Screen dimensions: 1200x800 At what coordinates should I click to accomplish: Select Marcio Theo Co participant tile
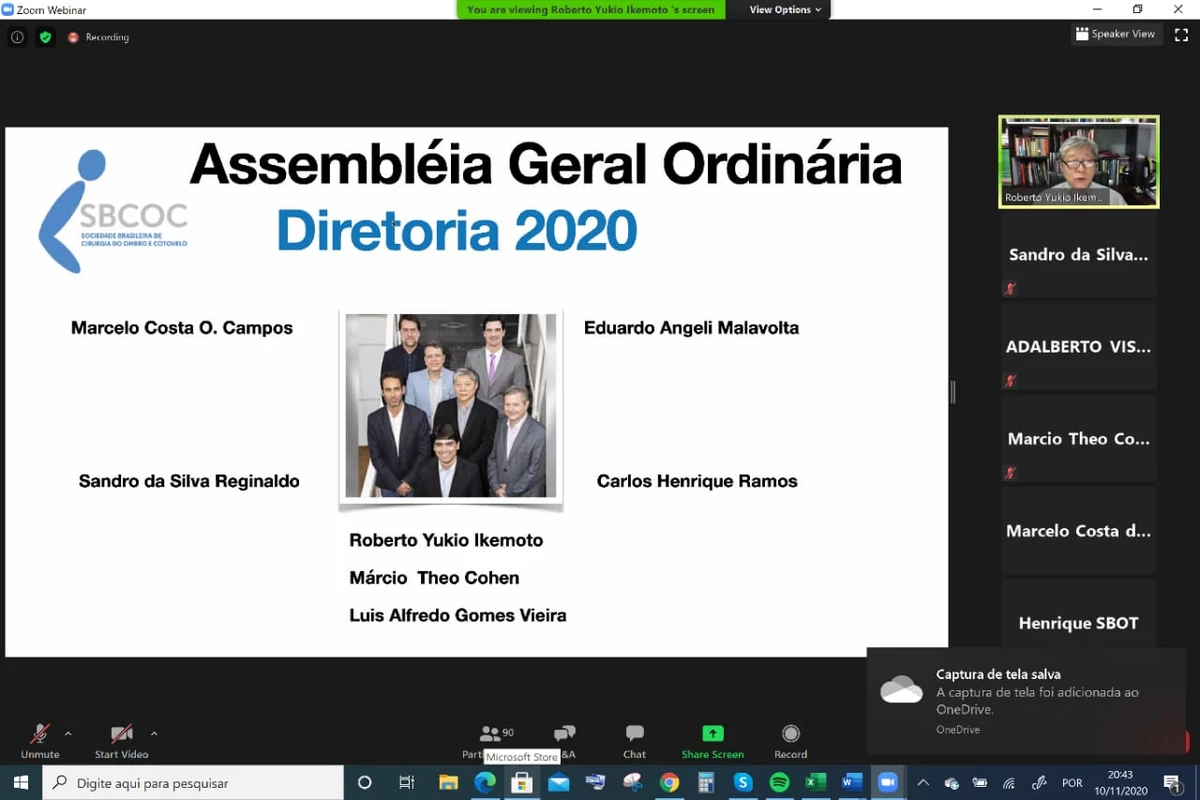(1079, 439)
